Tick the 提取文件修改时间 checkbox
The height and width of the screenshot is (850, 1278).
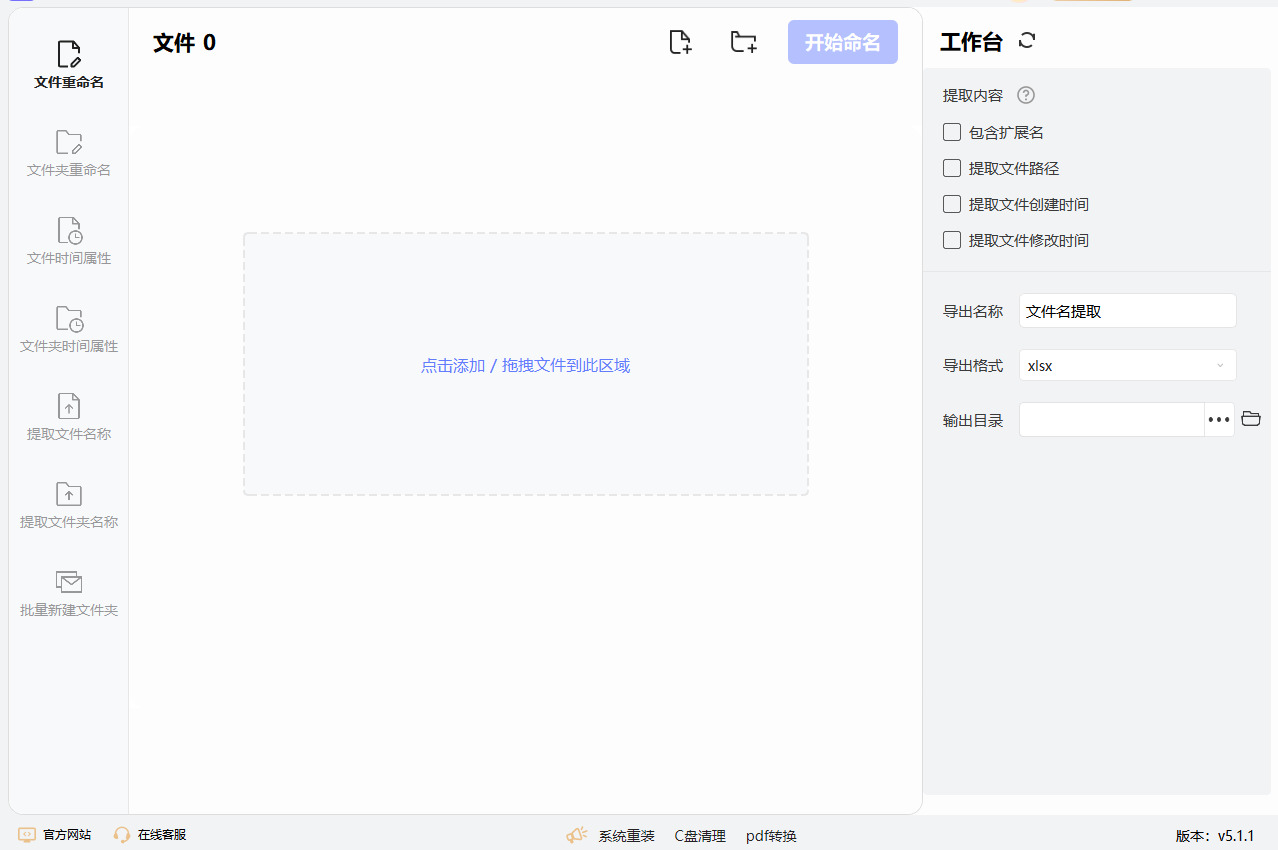coord(952,240)
